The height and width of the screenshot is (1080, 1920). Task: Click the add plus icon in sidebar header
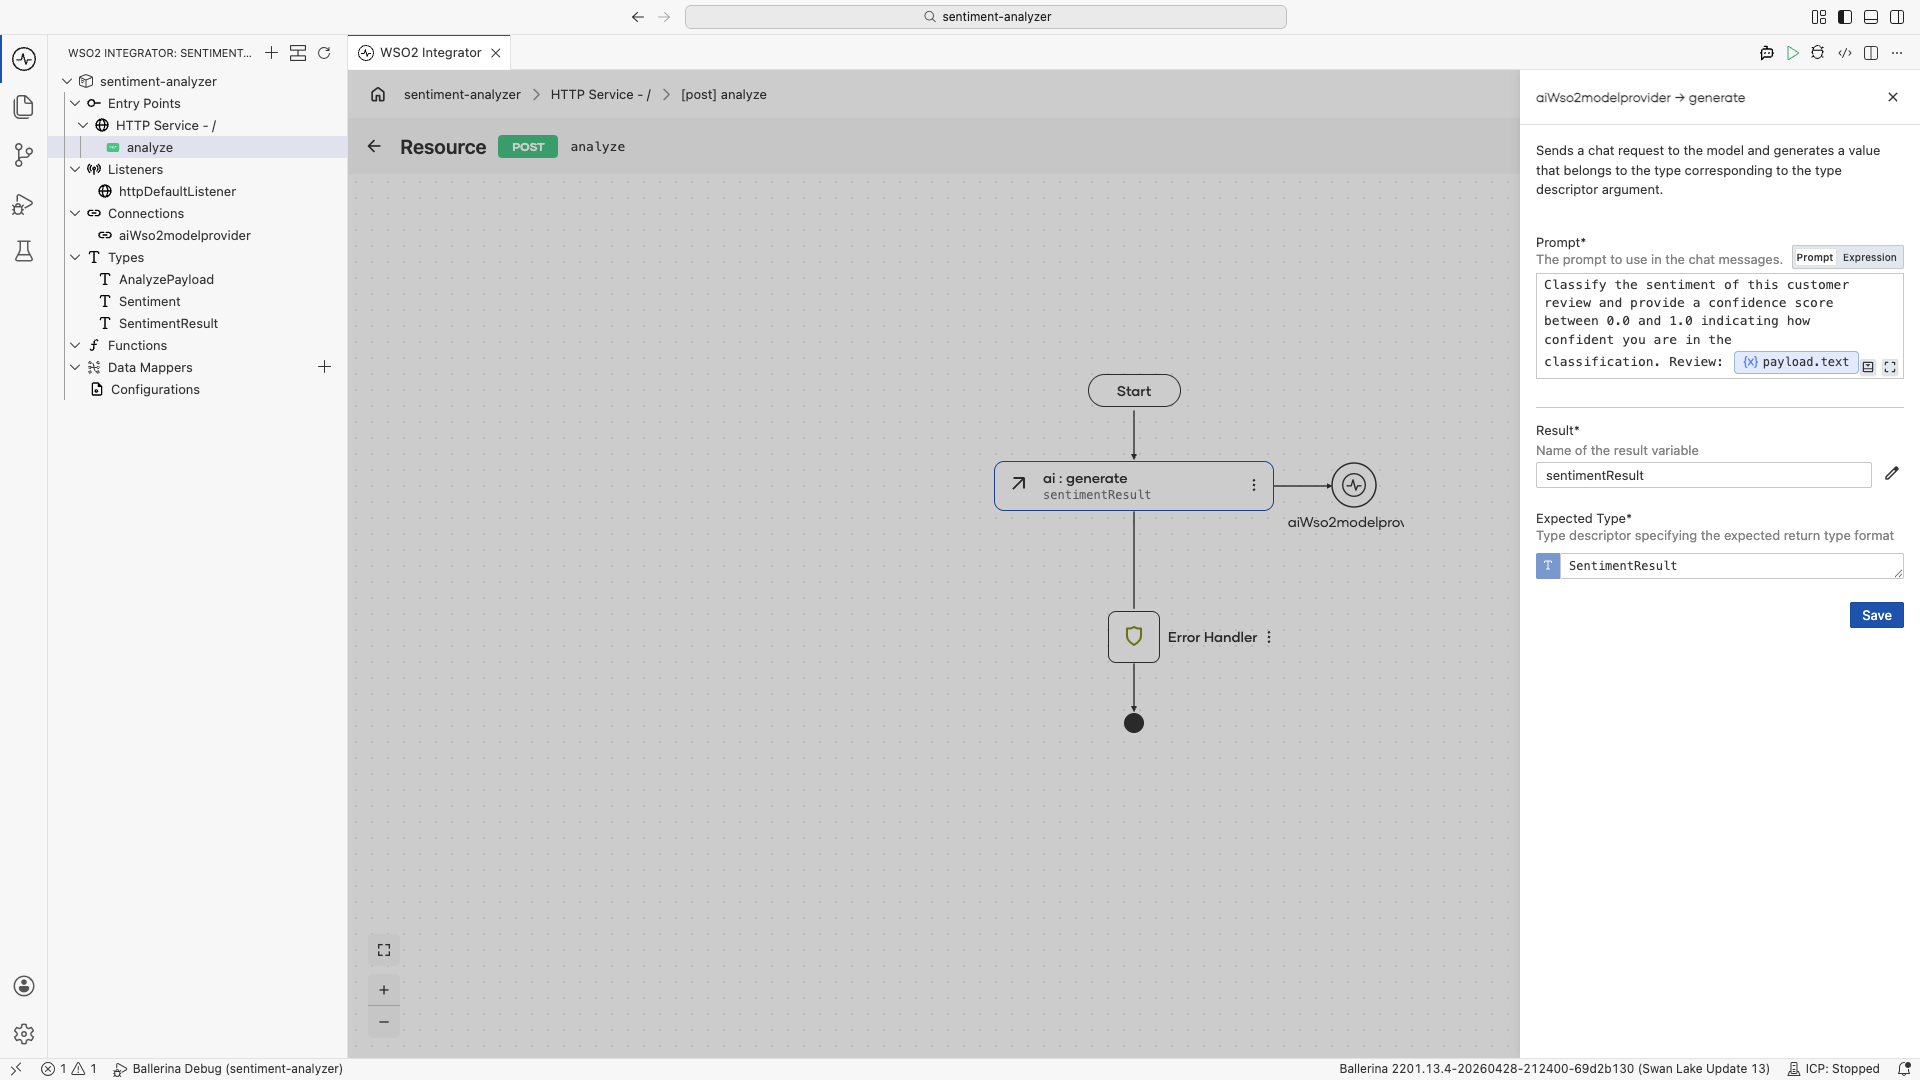(x=271, y=53)
